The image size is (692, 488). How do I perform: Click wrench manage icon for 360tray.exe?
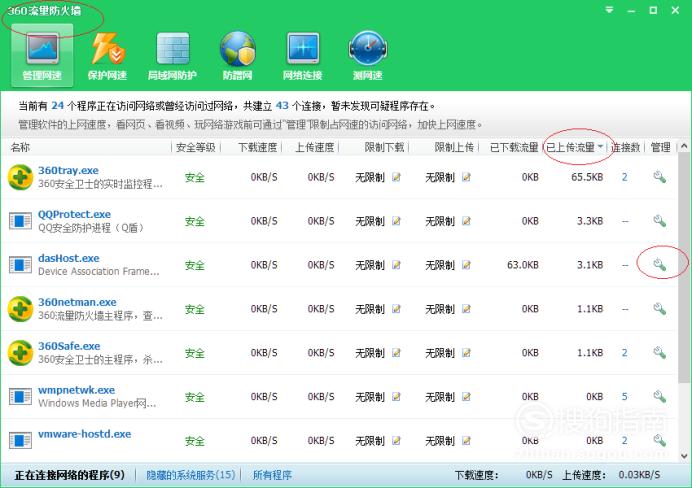coord(659,177)
